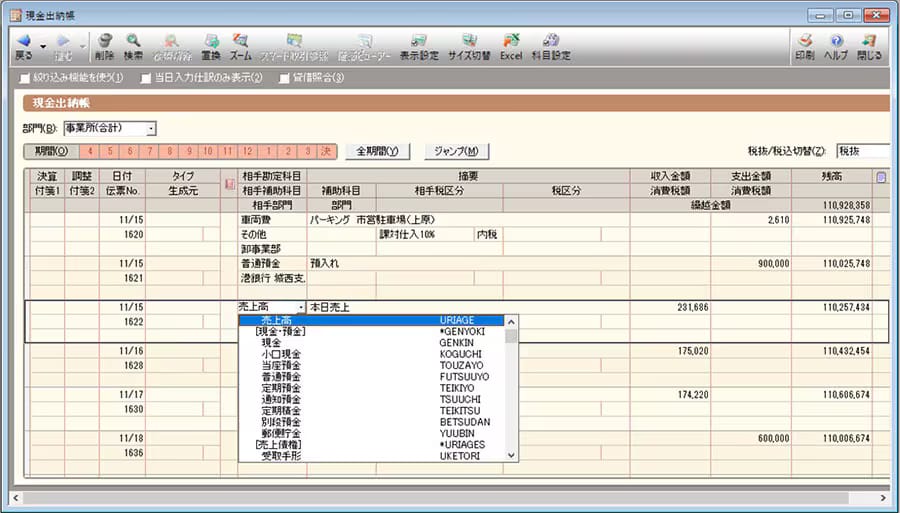
Task: Collapse the 売上高 account dropdown arrow
Action: click(301, 308)
